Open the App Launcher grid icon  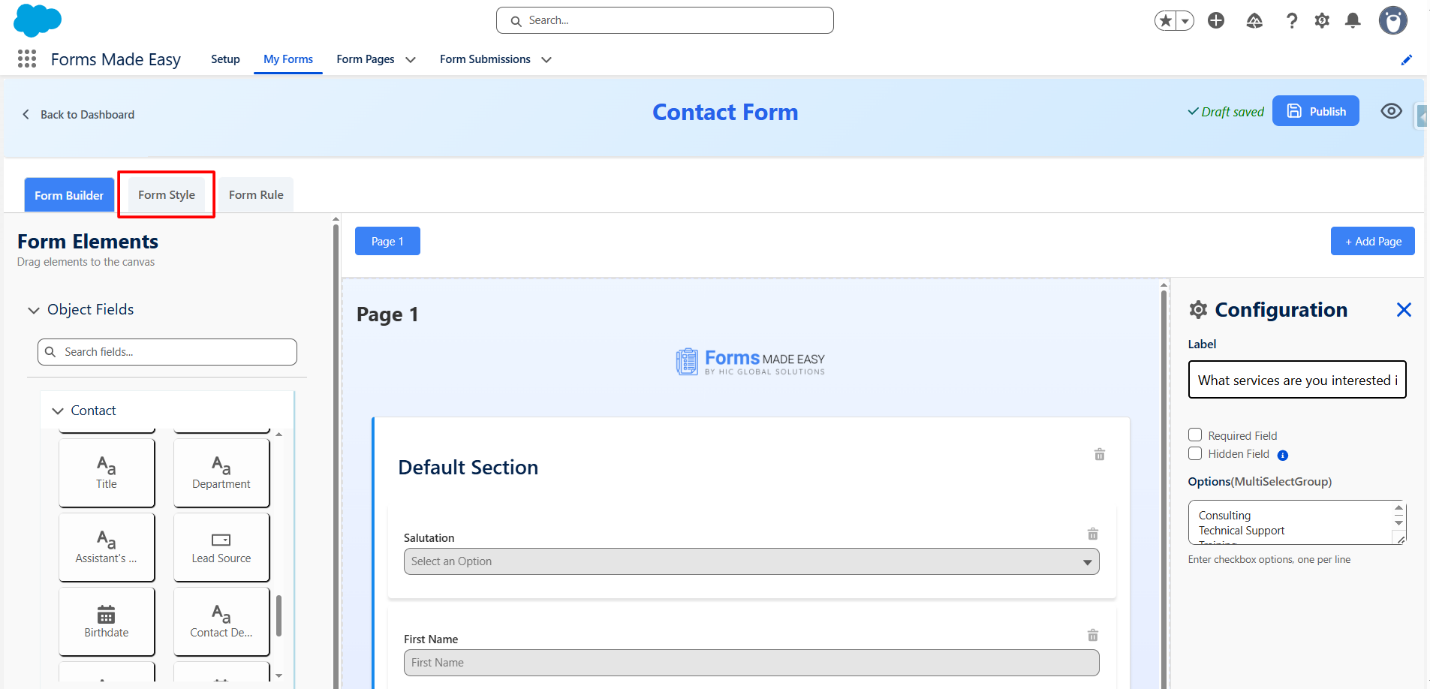tap(27, 59)
